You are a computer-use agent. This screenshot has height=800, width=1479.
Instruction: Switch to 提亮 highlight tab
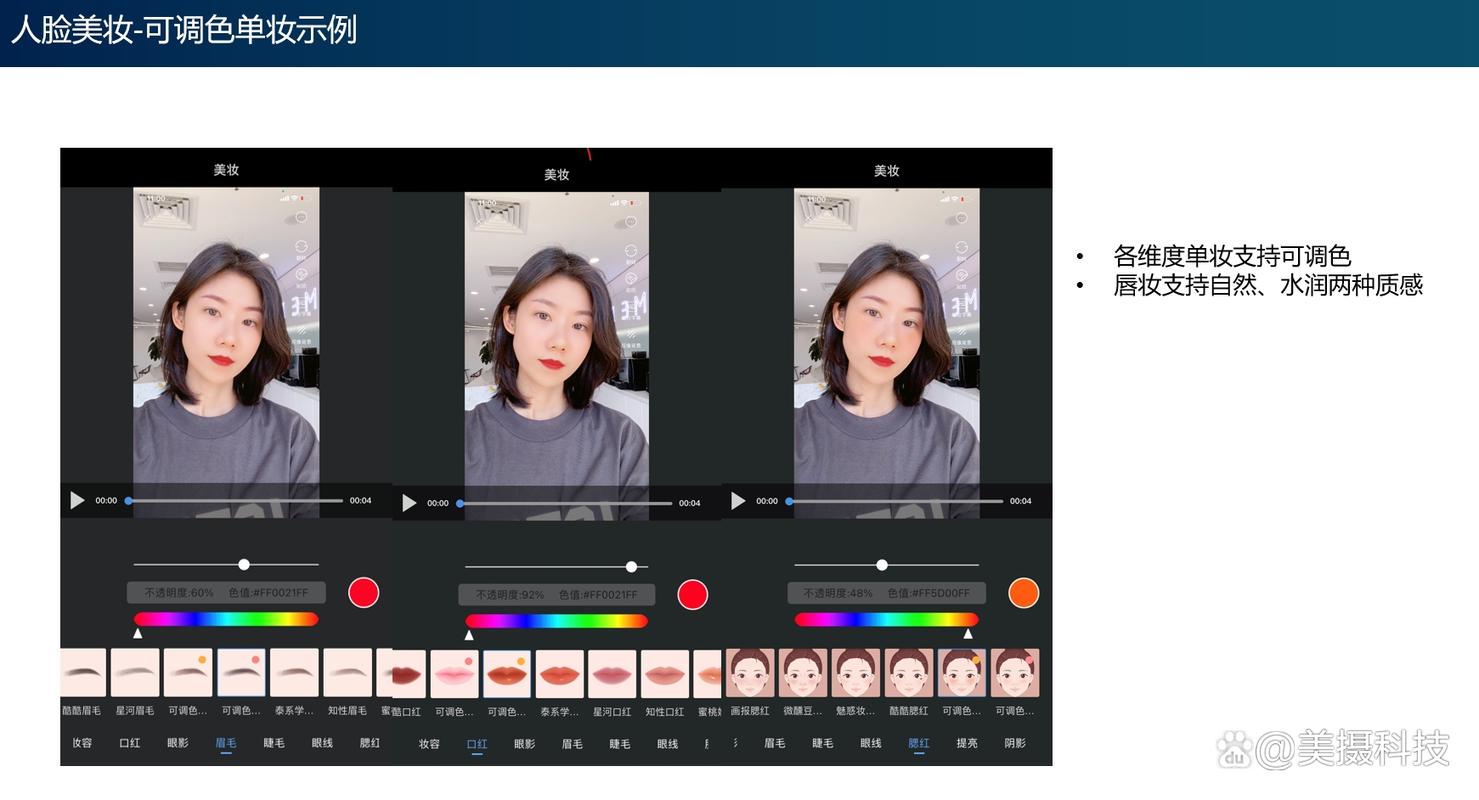(x=966, y=743)
